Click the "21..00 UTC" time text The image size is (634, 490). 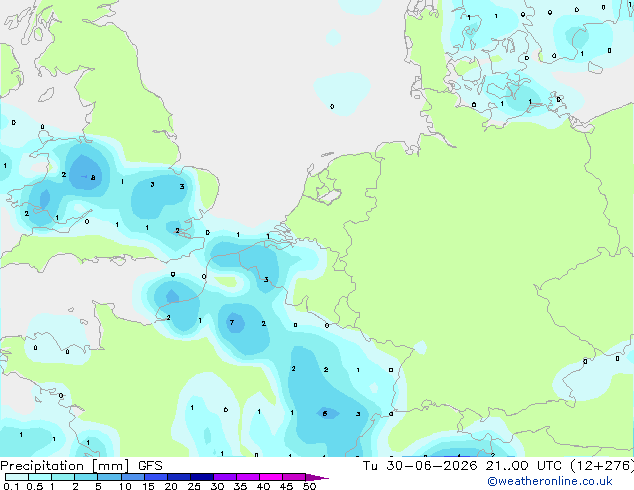pyautogui.click(x=524, y=466)
